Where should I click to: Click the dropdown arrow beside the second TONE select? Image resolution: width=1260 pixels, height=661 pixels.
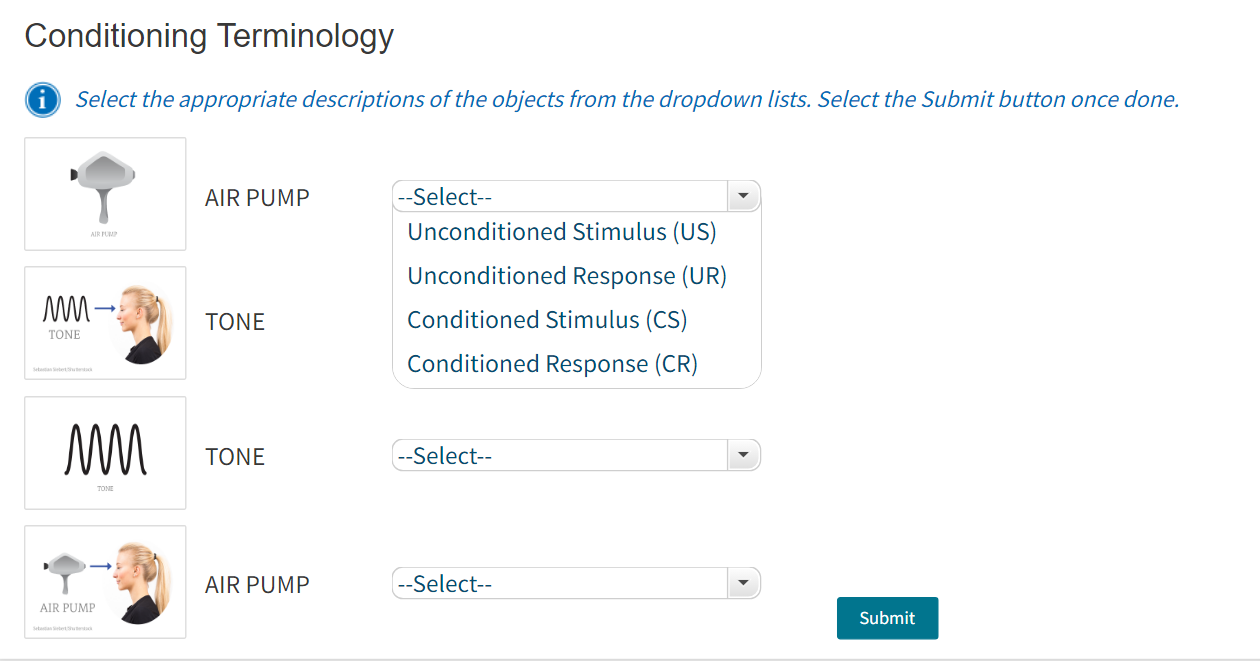pyautogui.click(x=743, y=454)
